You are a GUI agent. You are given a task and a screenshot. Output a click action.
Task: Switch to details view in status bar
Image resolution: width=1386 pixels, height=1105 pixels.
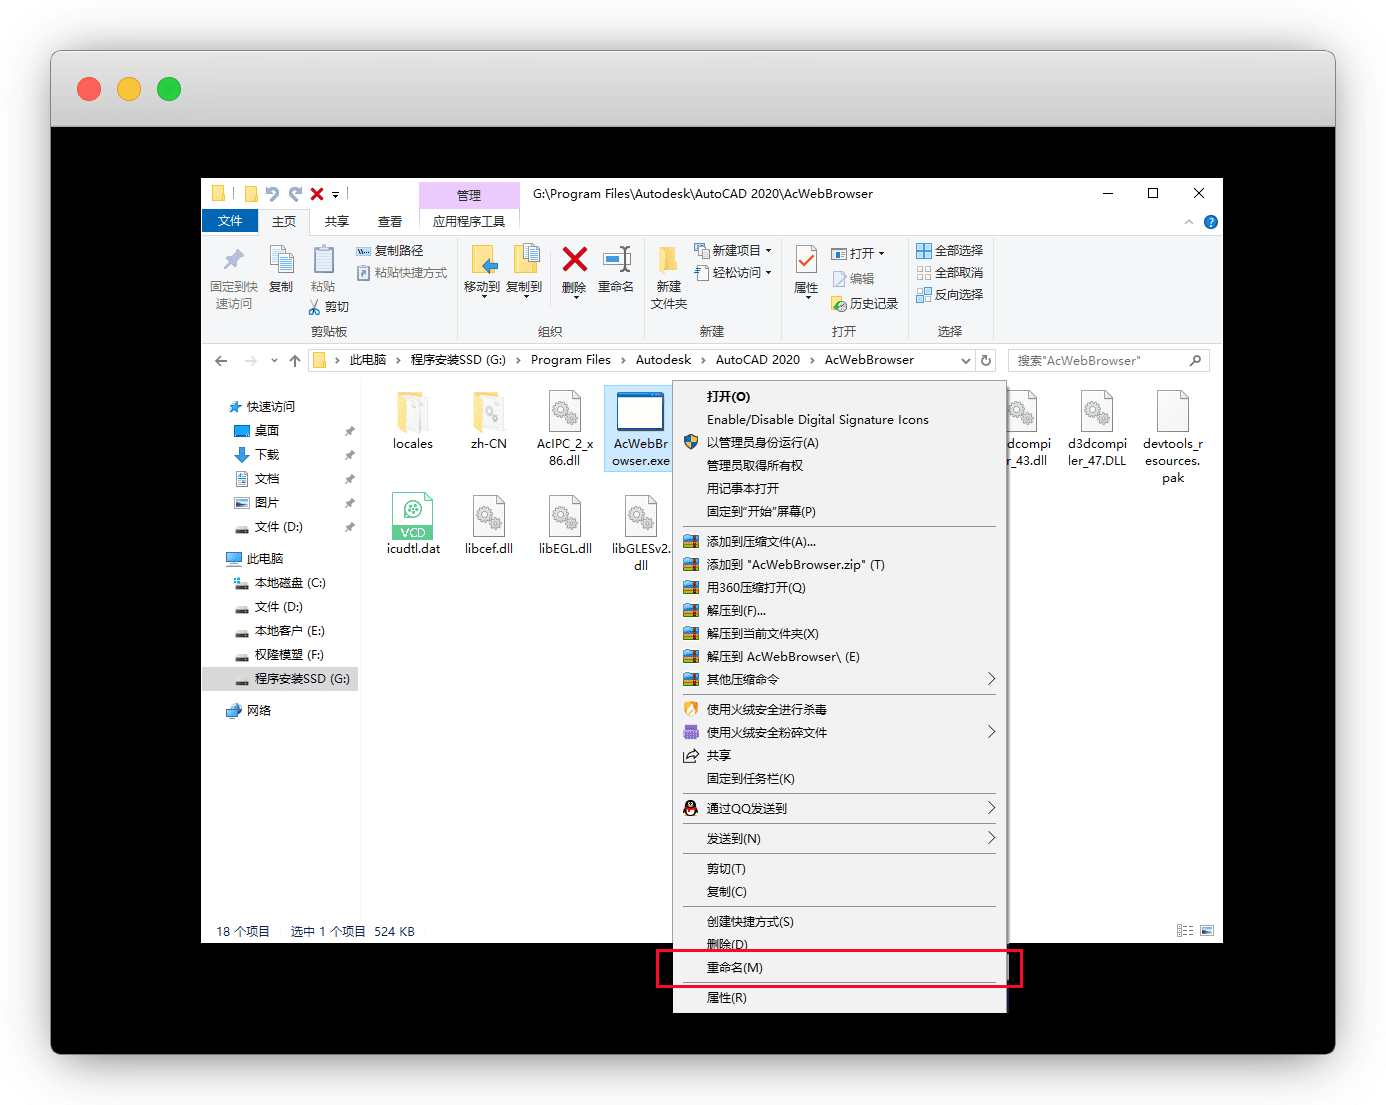pos(1185,931)
